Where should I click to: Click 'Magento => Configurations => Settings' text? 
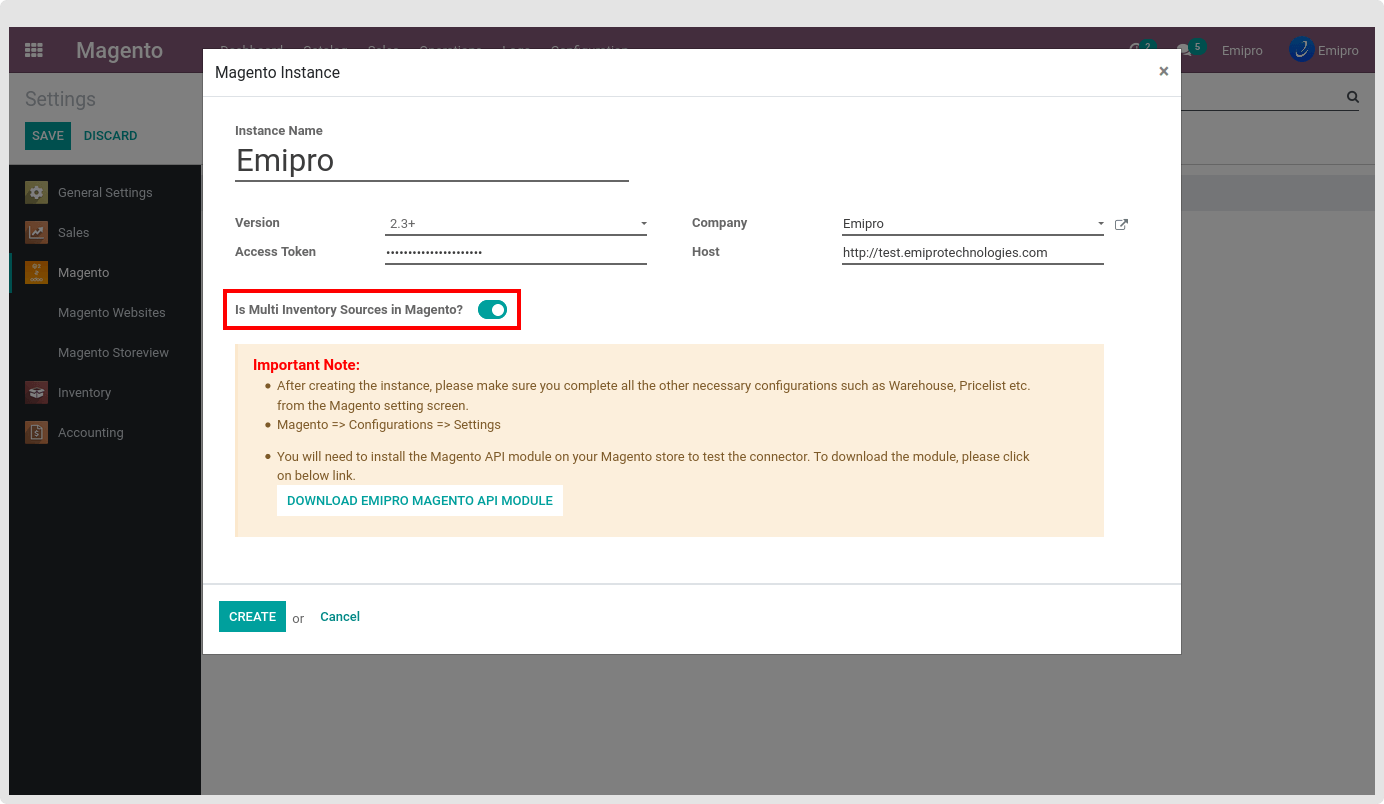coord(389,425)
